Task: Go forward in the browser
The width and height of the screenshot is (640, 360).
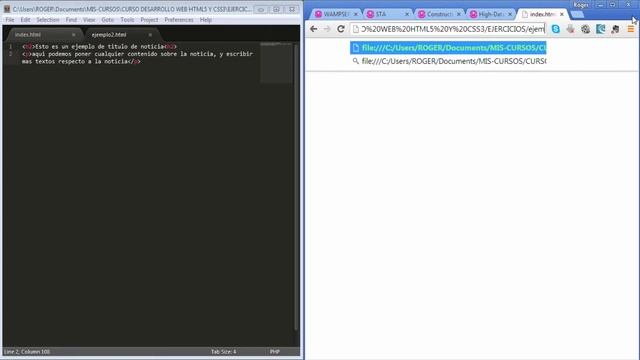Action: point(327,29)
